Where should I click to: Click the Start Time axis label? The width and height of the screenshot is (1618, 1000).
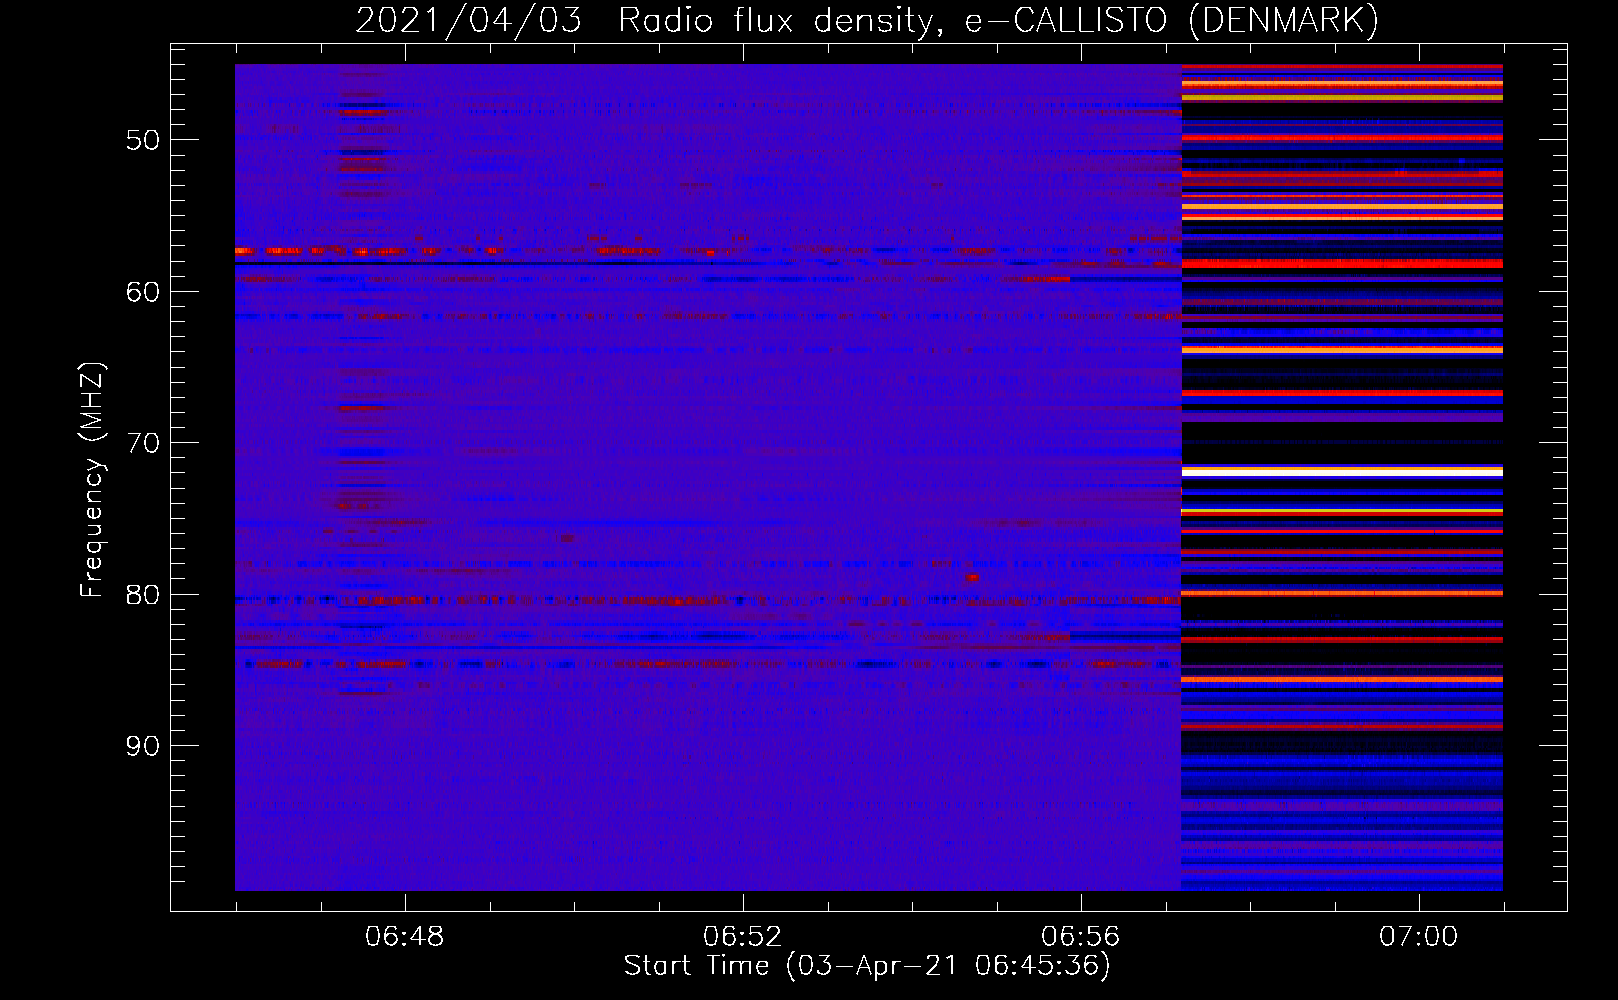coord(867,965)
